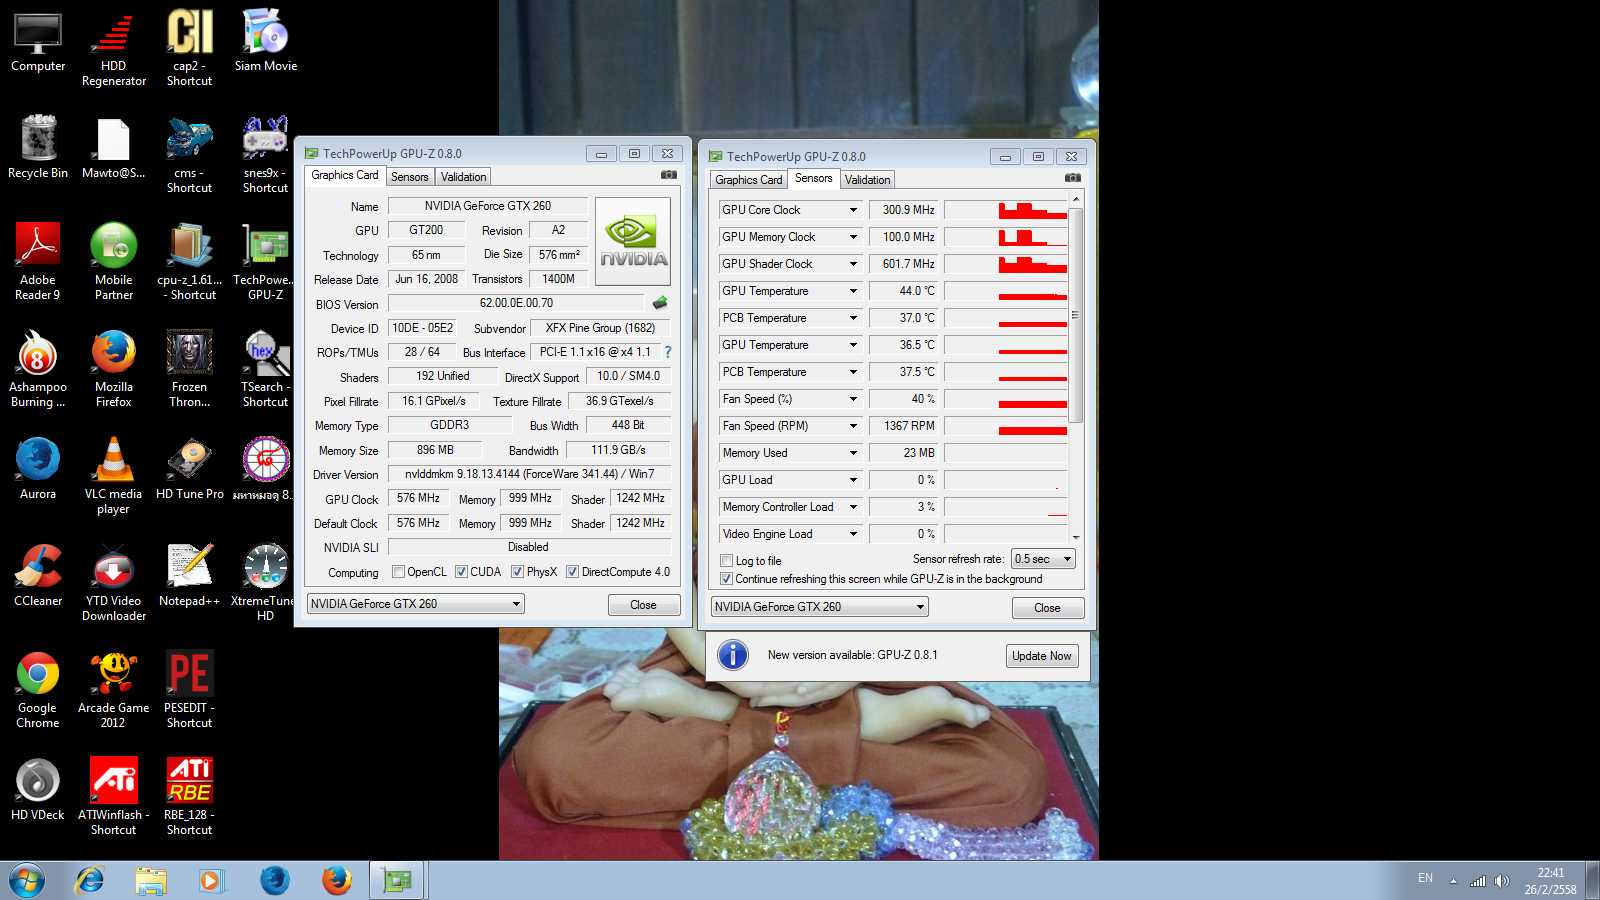
Task: Expand the GPU Core Clock sensor dropdown
Action: click(853, 210)
